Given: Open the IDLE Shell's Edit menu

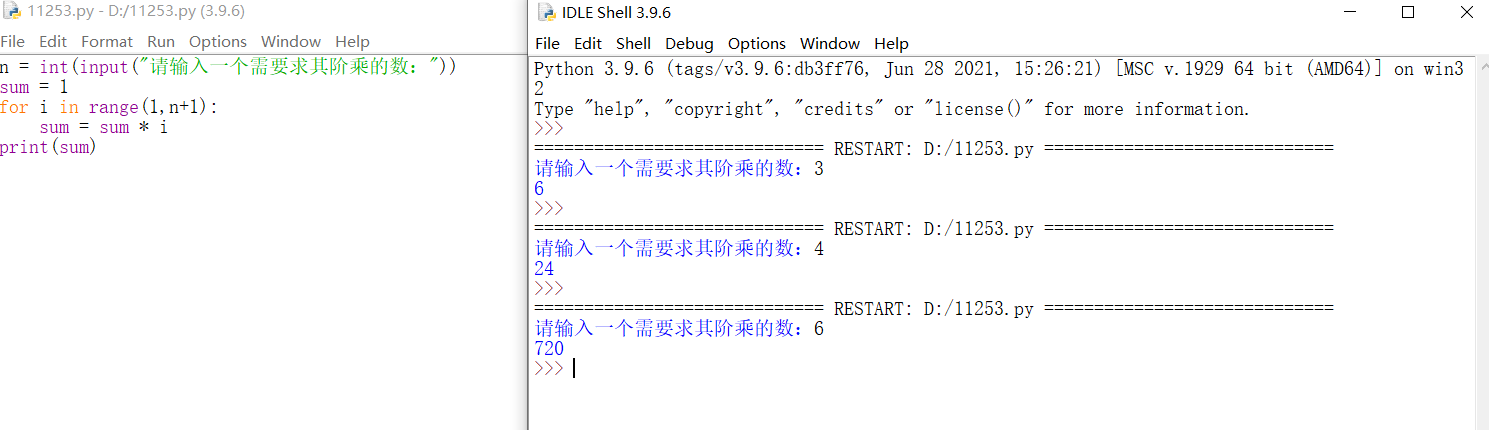Looking at the screenshot, I should click(588, 44).
